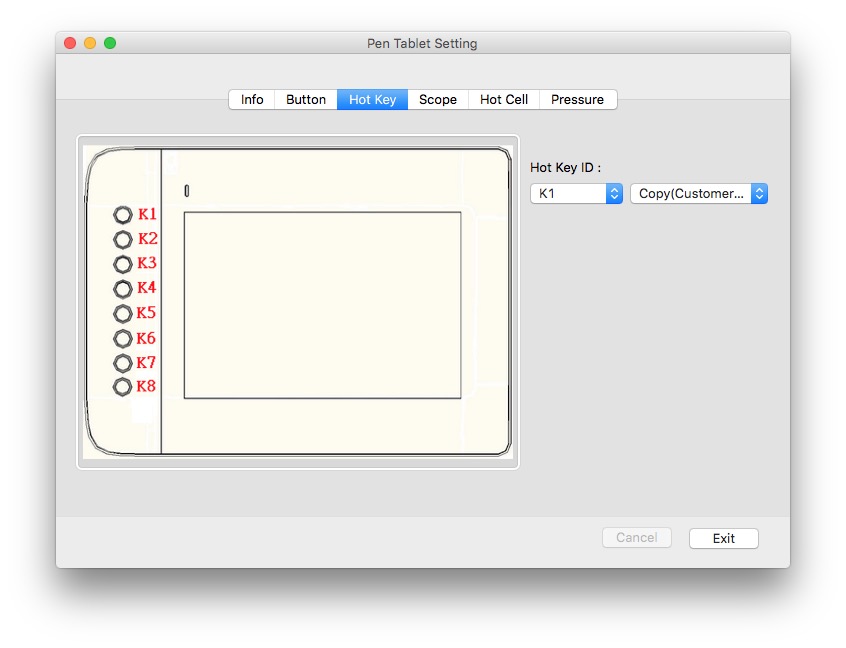Select the Hot Key tab
846x648 pixels.
tap(372, 100)
